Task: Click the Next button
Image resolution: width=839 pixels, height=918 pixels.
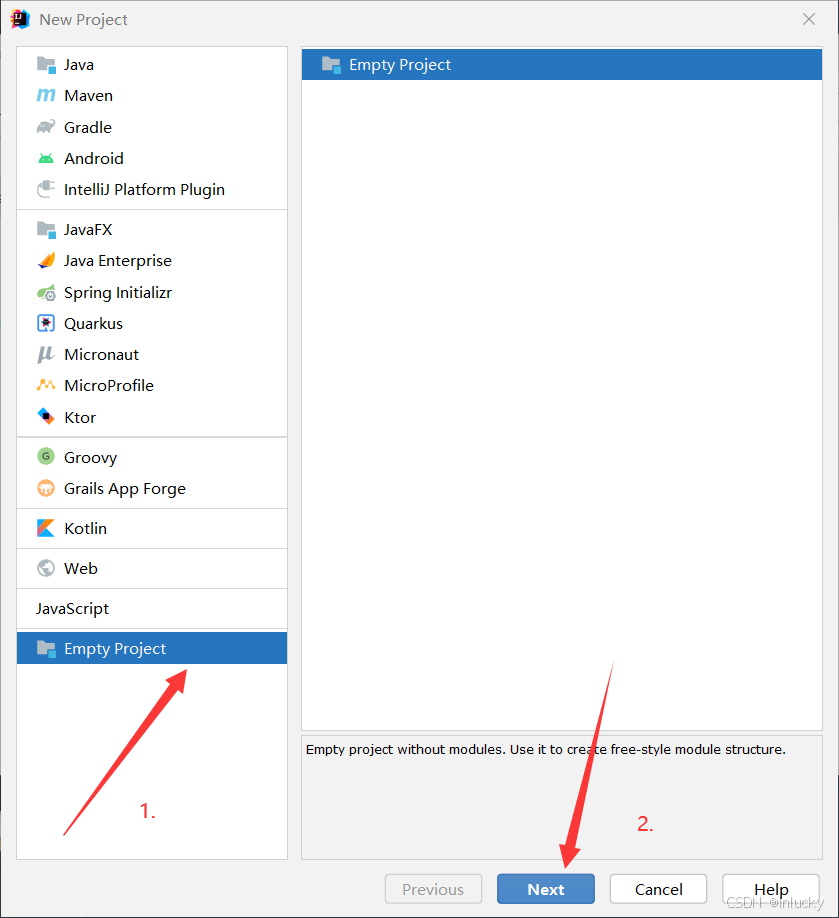Action: coord(546,889)
